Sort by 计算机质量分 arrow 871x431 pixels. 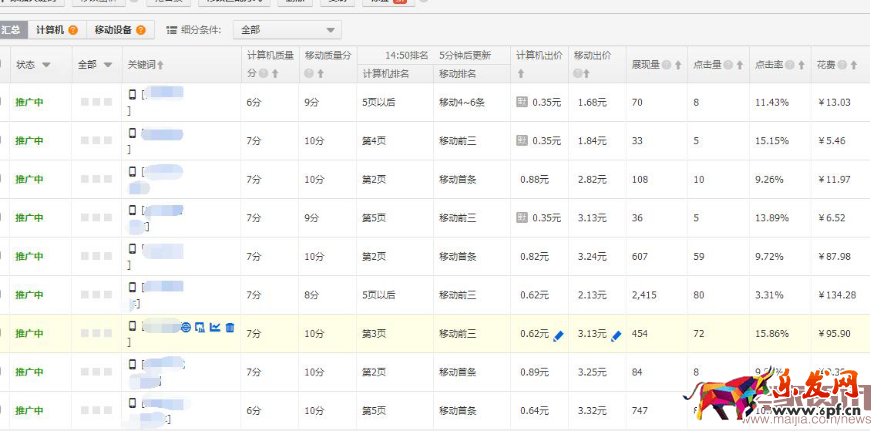(x=274, y=73)
